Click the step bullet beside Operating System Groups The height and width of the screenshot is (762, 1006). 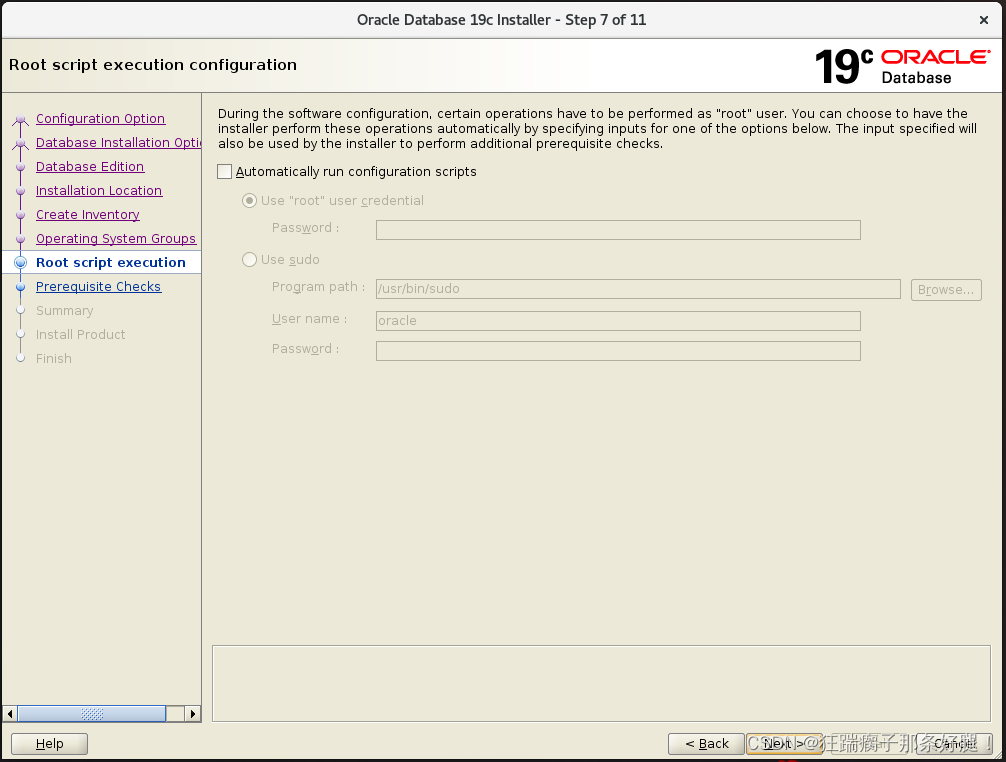point(21,239)
